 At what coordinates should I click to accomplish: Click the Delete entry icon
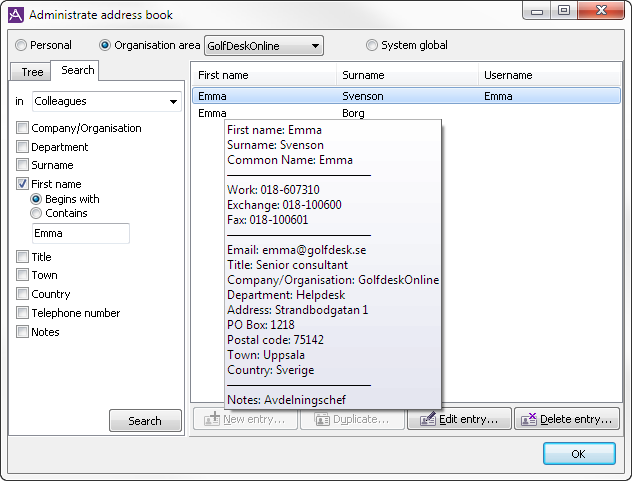(528, 419)
